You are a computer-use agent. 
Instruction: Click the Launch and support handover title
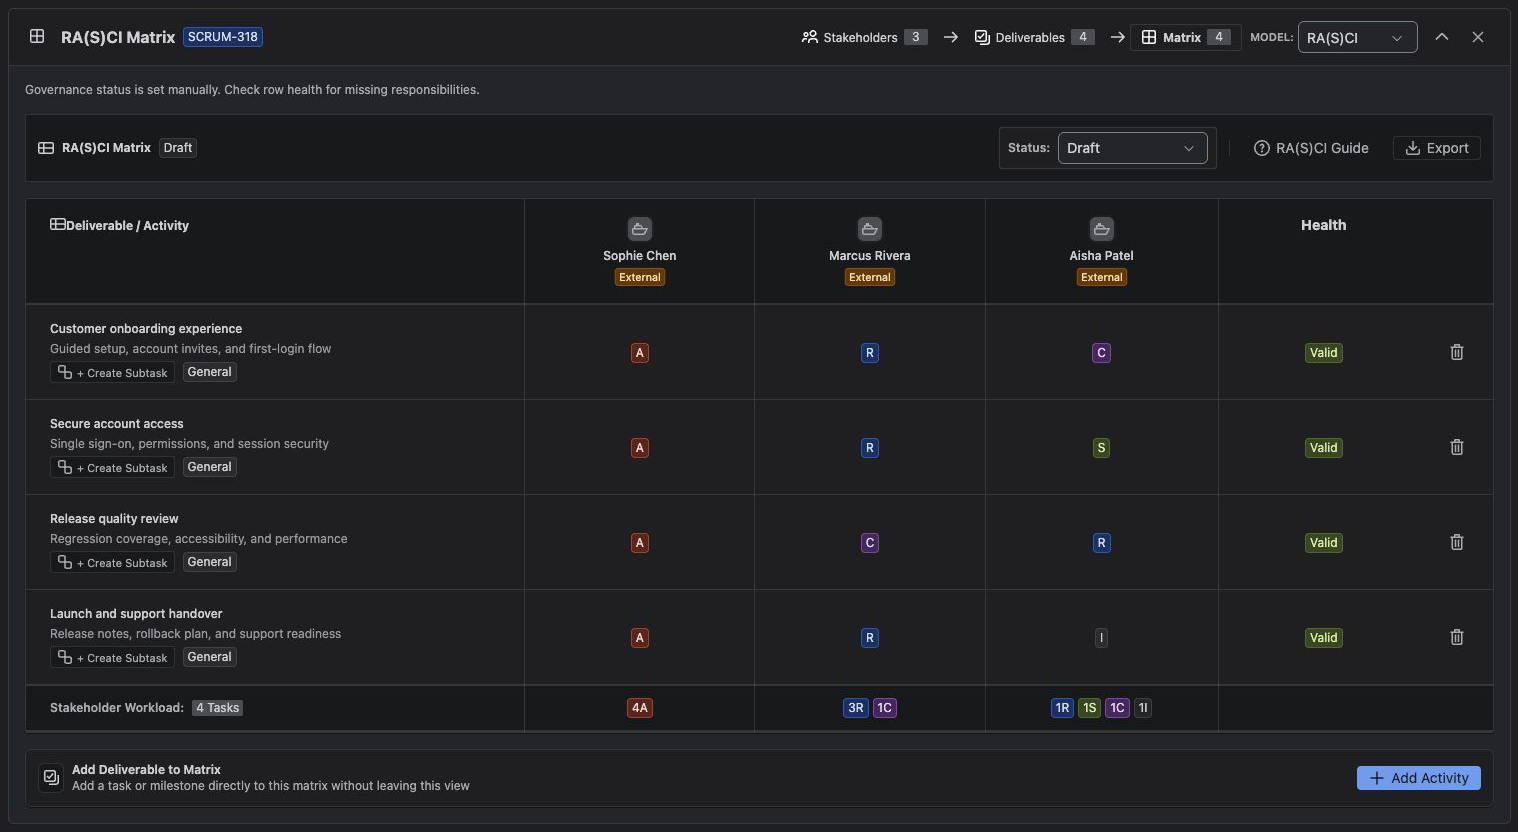136,614
